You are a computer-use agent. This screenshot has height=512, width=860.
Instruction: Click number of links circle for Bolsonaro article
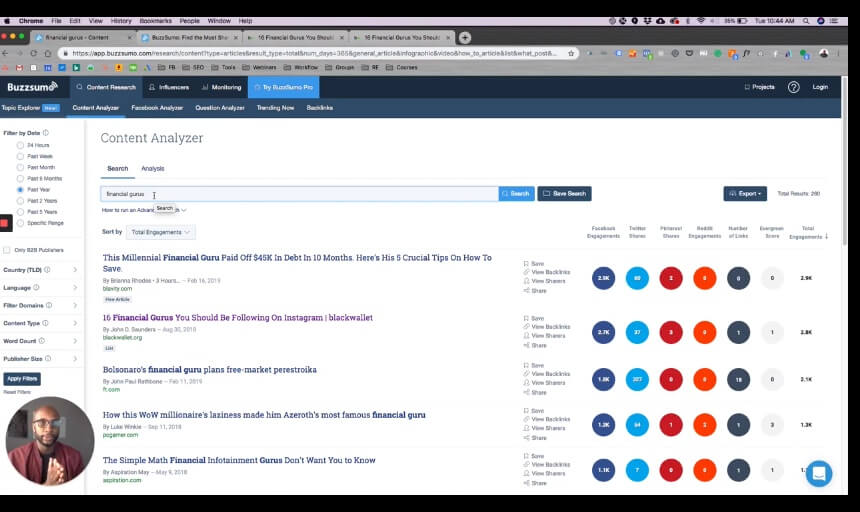pyautogui.click(x=738, y=379)
